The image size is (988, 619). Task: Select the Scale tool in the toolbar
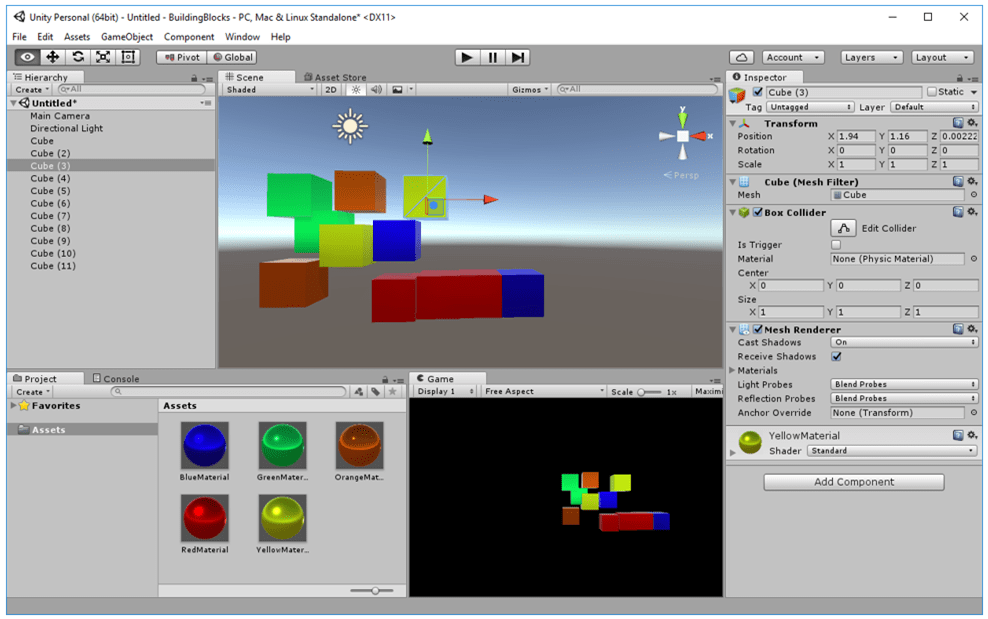pyautogui.click(x=103, y=57)
